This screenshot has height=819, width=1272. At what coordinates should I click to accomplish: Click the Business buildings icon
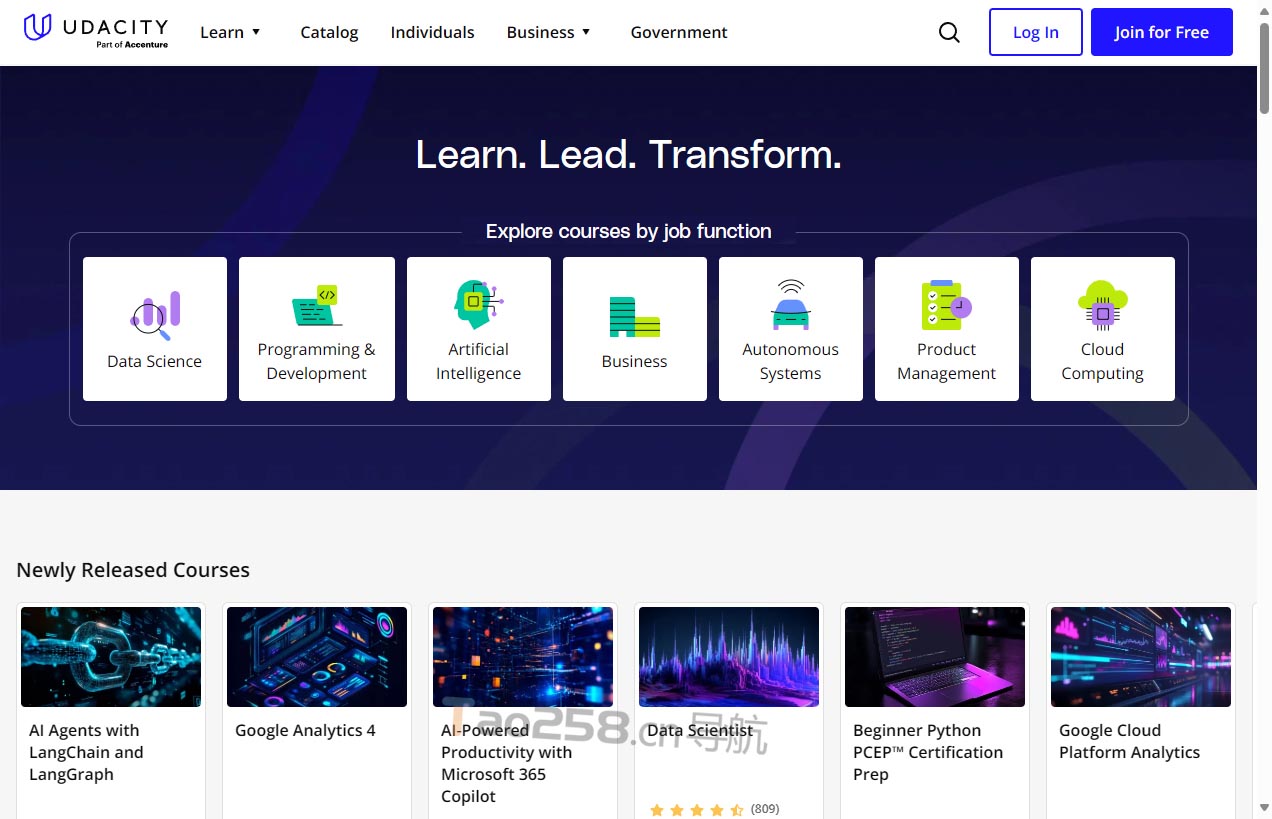635,316
